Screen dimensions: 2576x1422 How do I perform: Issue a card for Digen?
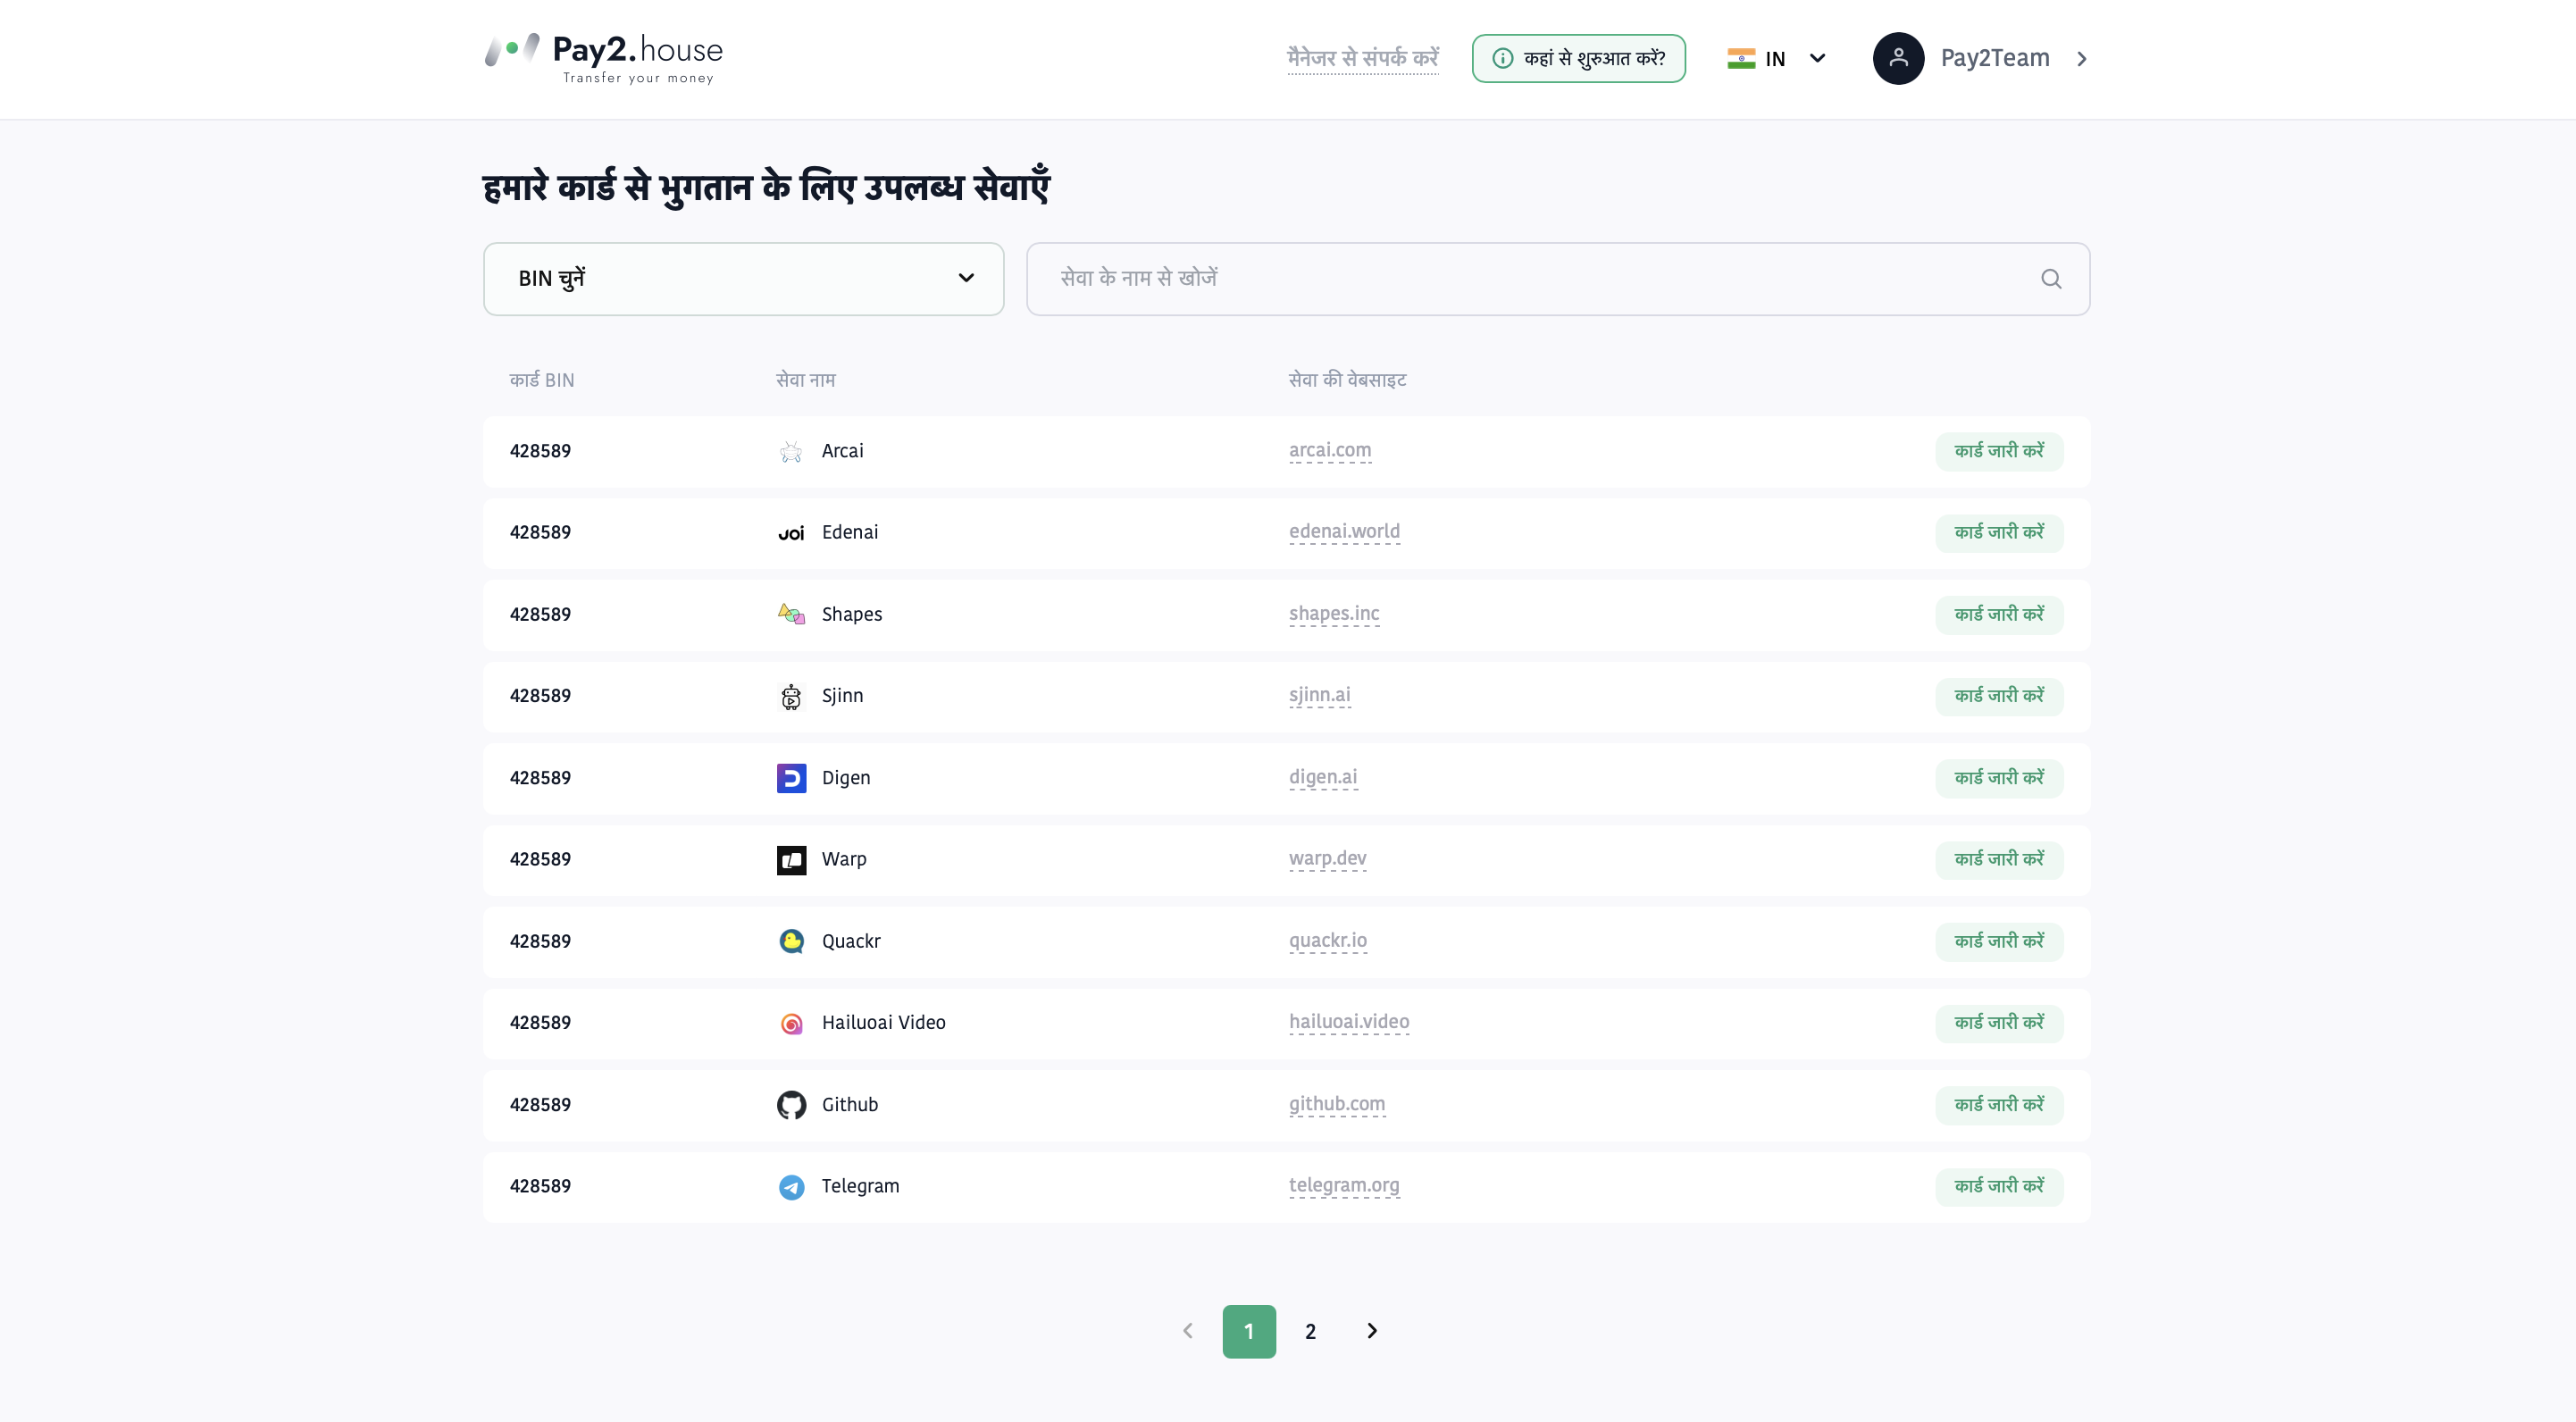1999,778
